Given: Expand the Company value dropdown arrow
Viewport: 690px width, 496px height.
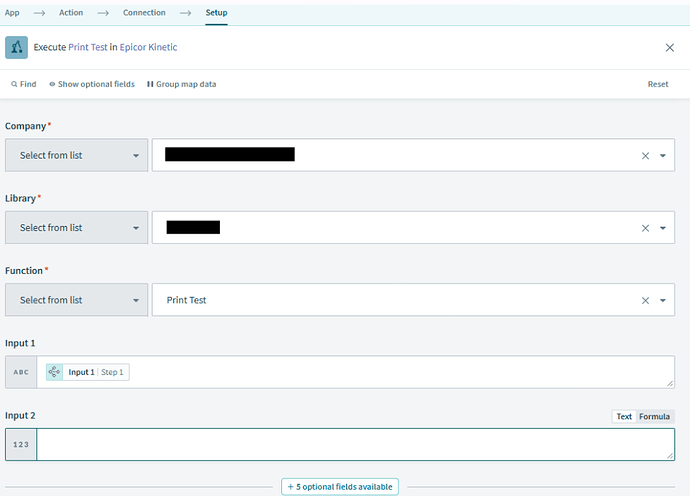Looking at the screenshot, I should [x=663, y=156].
